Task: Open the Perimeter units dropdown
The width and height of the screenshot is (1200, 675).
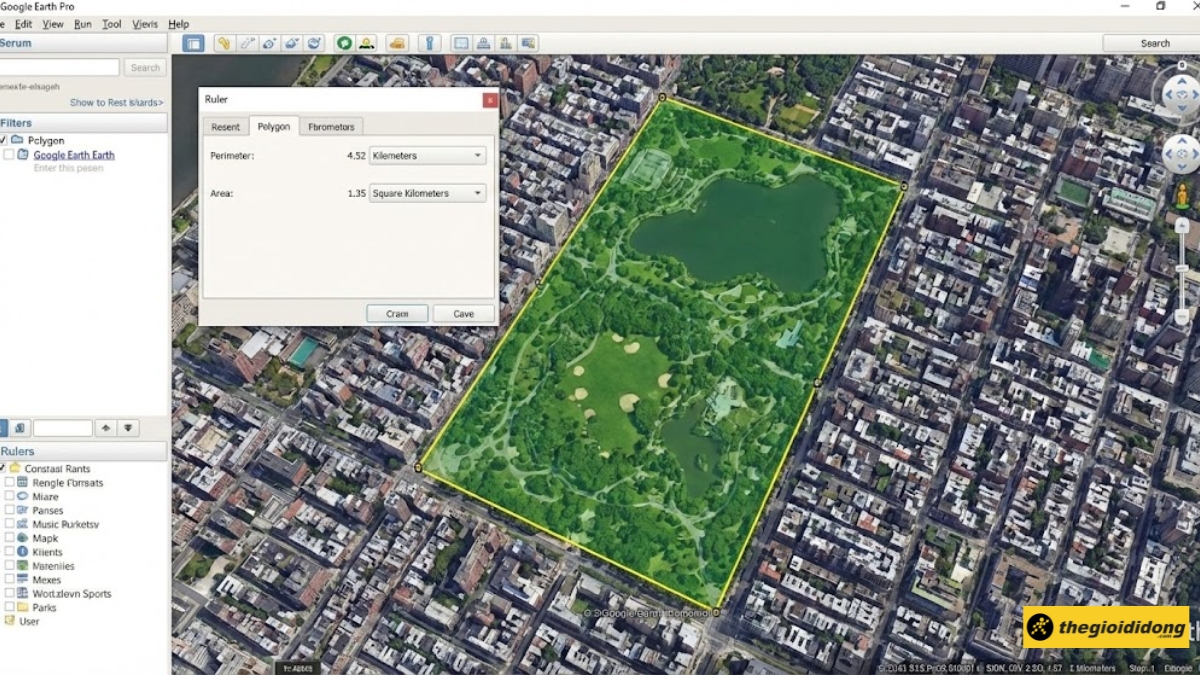Action: [477, 155]
